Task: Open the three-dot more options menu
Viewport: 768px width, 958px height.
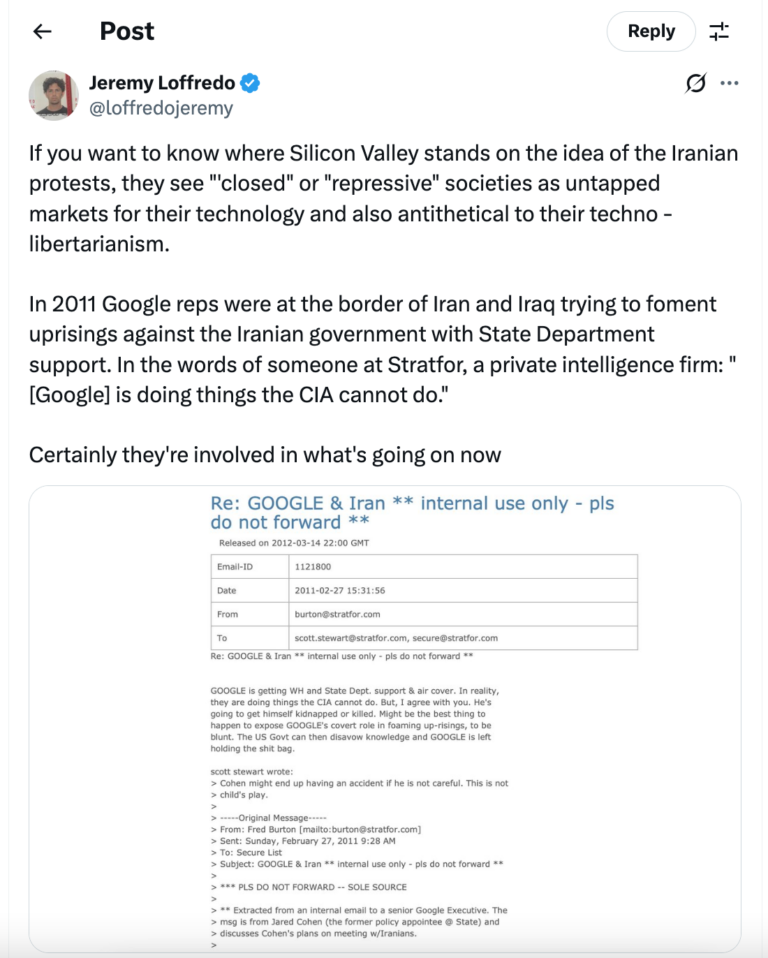Action: click(729, 84)
